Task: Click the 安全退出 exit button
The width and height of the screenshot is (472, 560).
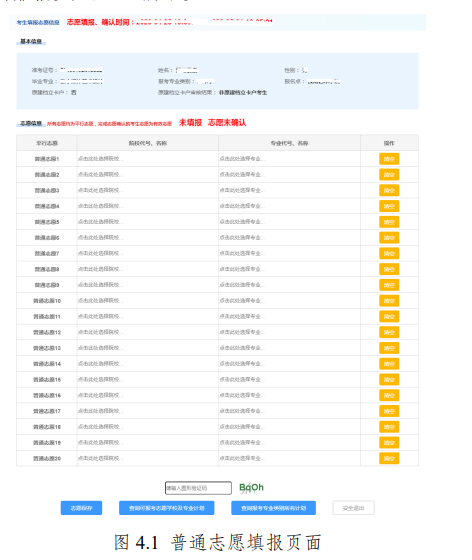Action: tap(353, 508)
